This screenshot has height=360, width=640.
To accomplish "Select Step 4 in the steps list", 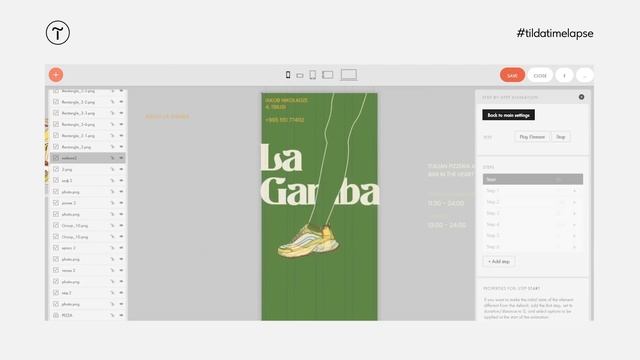I will [533, 224].
